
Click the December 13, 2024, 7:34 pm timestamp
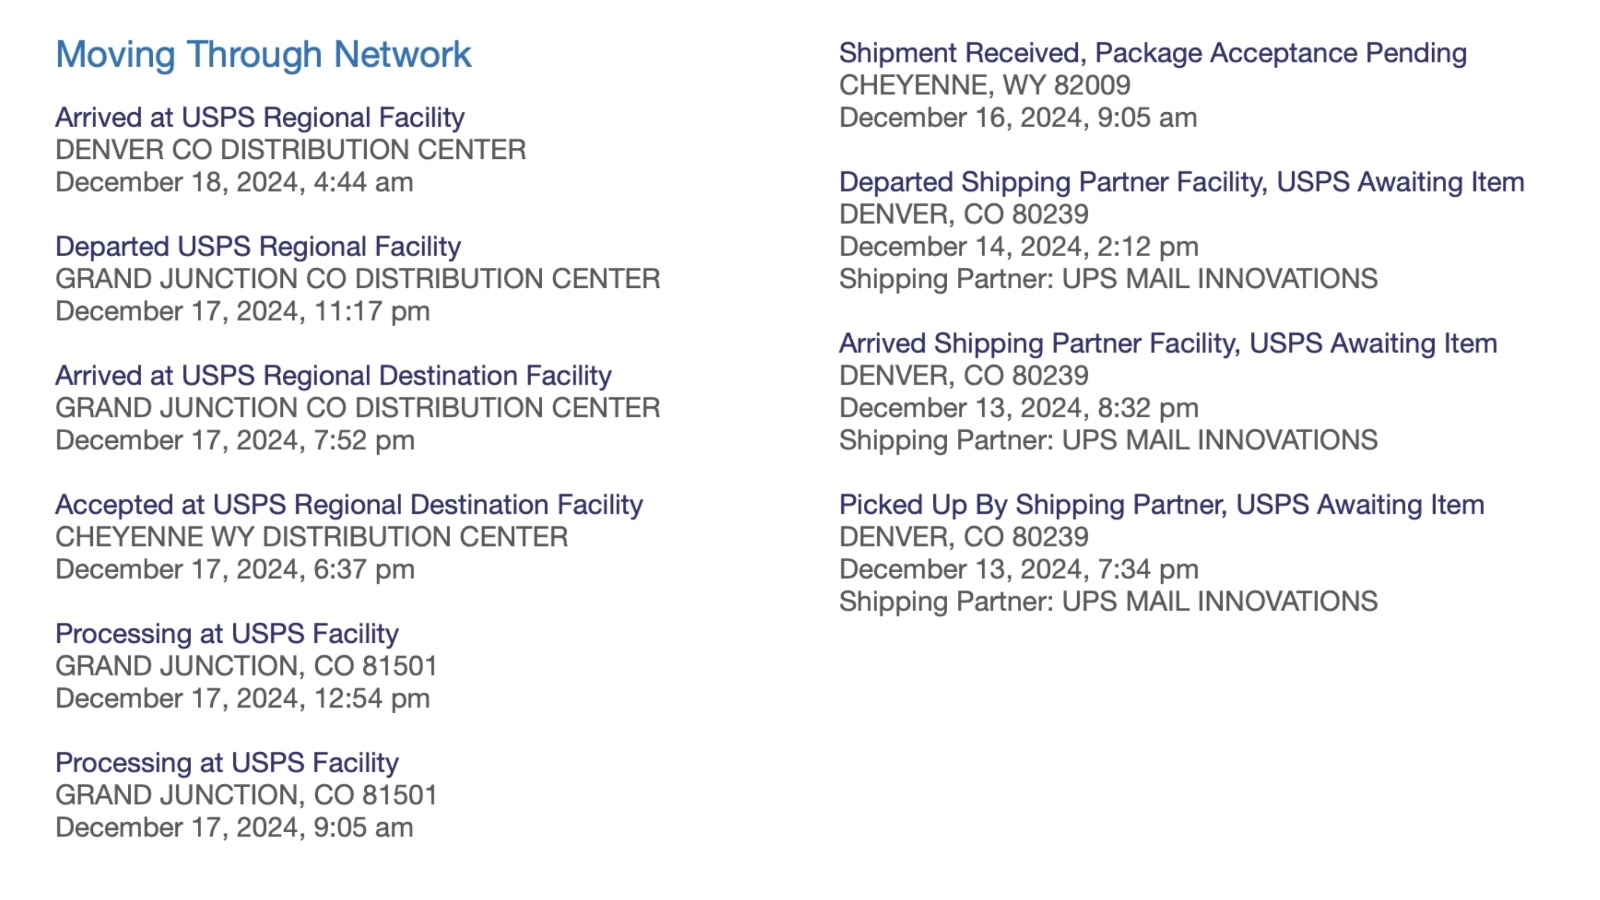click(x=1018, y=569)
